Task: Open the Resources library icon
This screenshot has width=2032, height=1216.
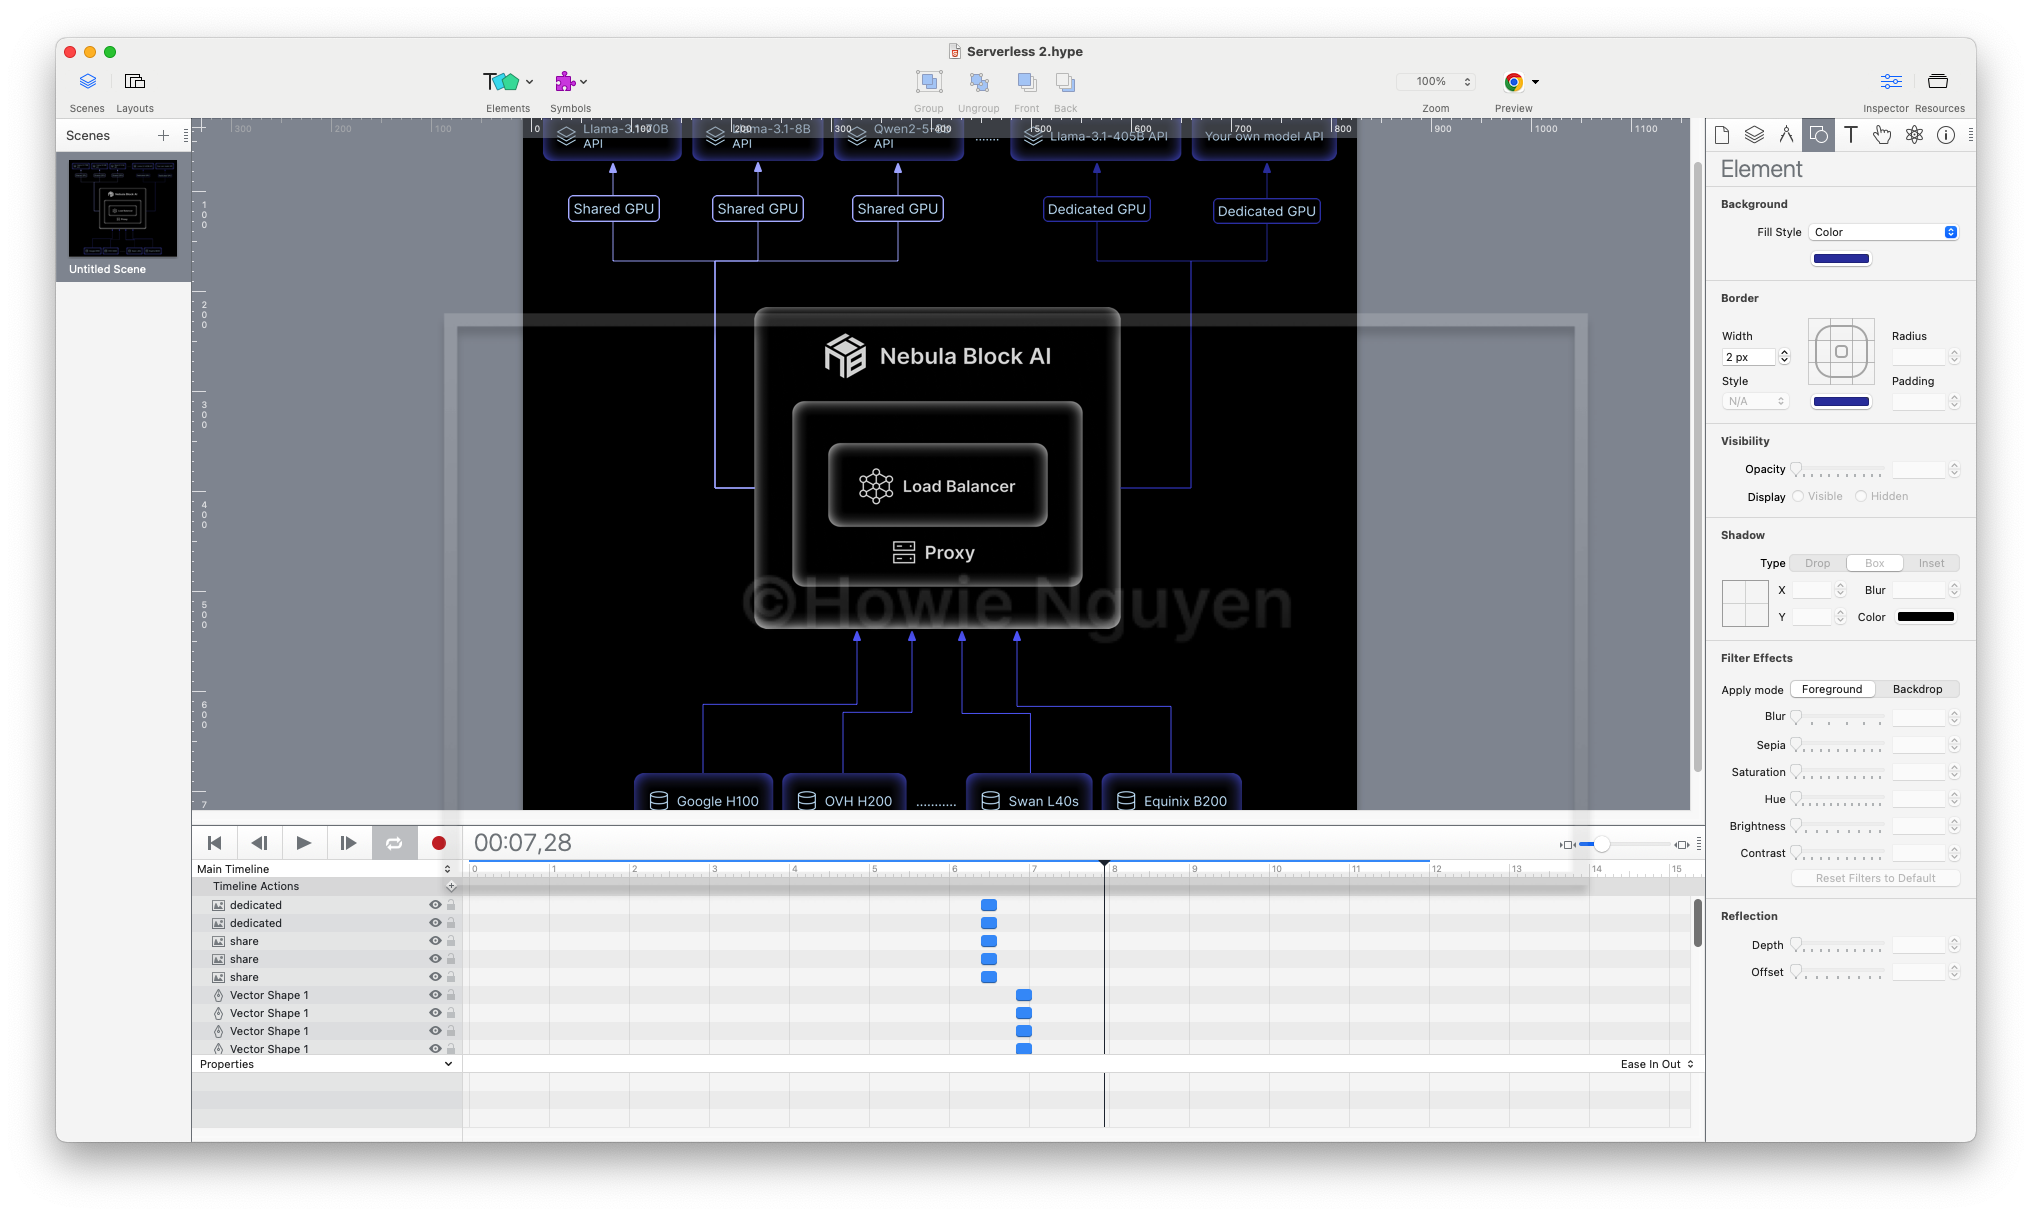Action: tap(1938, 82)
